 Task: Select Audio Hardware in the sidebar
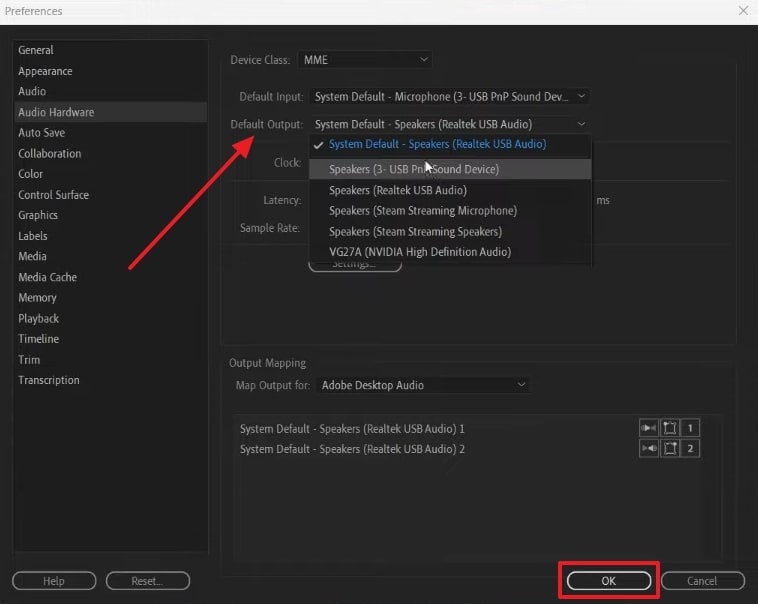(111, 112)
